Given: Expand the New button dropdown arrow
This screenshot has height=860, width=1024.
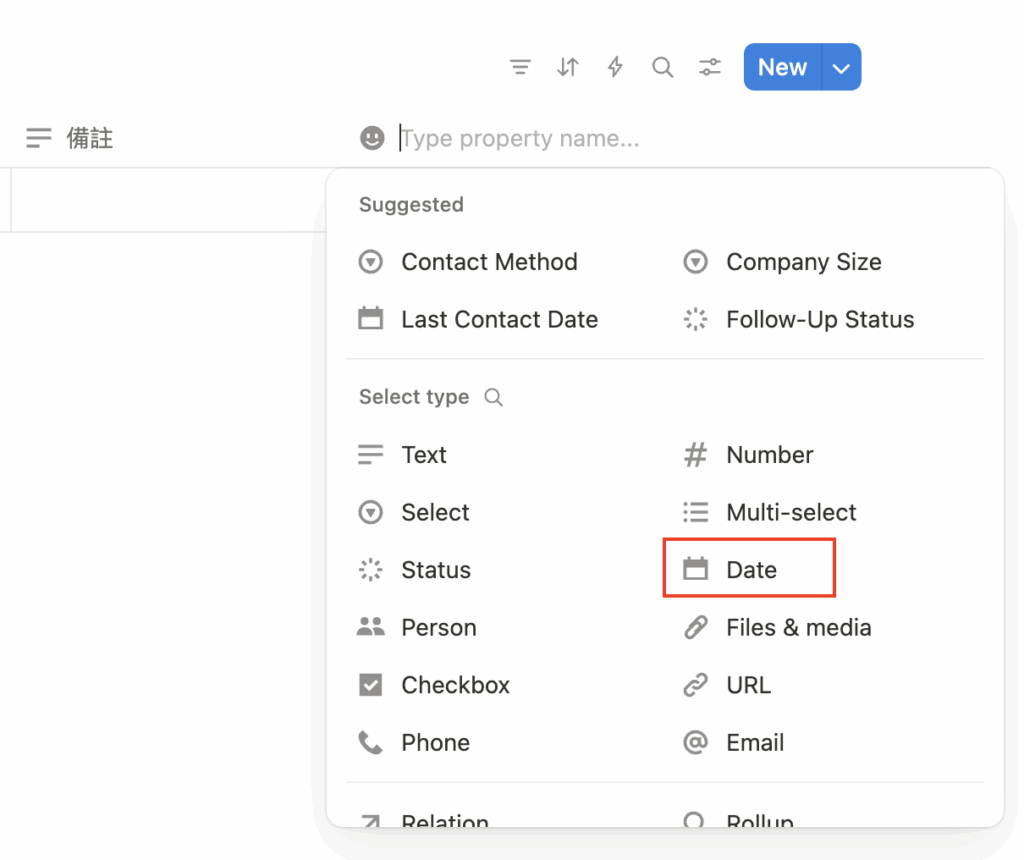Looking at the screenshot, I should click(x=841, y=67).
